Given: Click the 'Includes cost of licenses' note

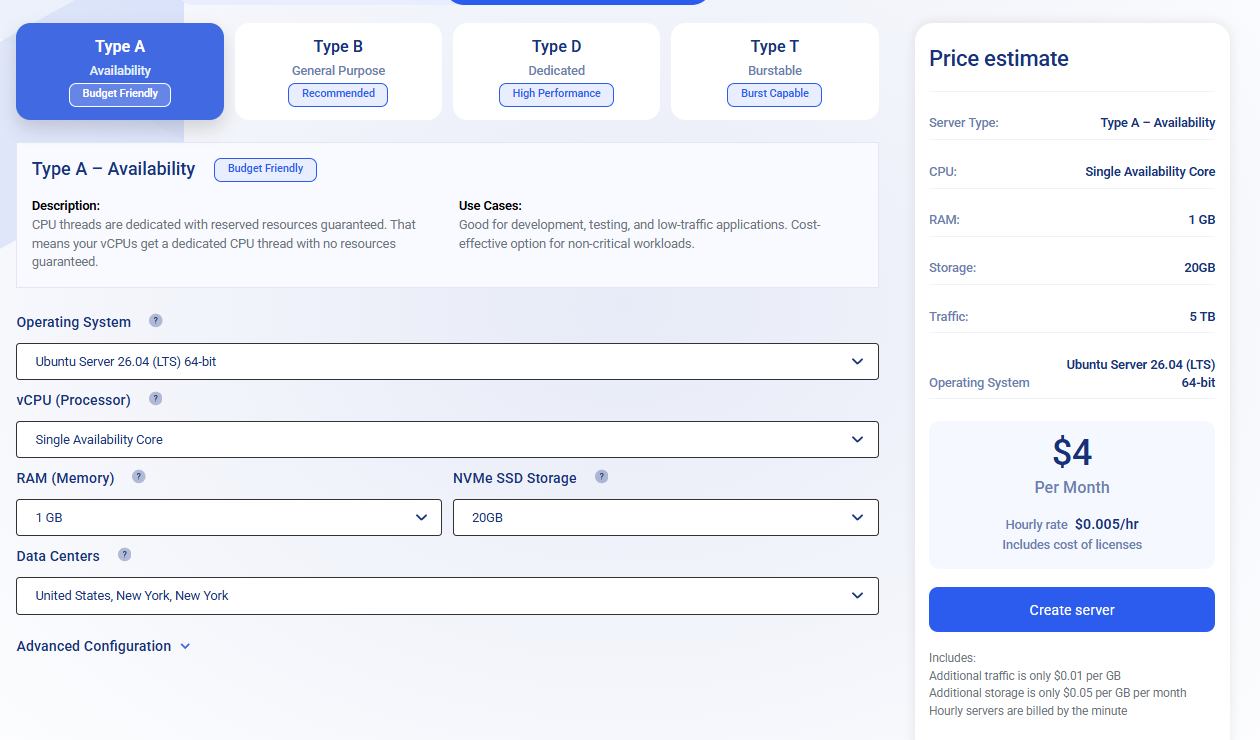Looking at the screenshot, I should click(1072, 545).
